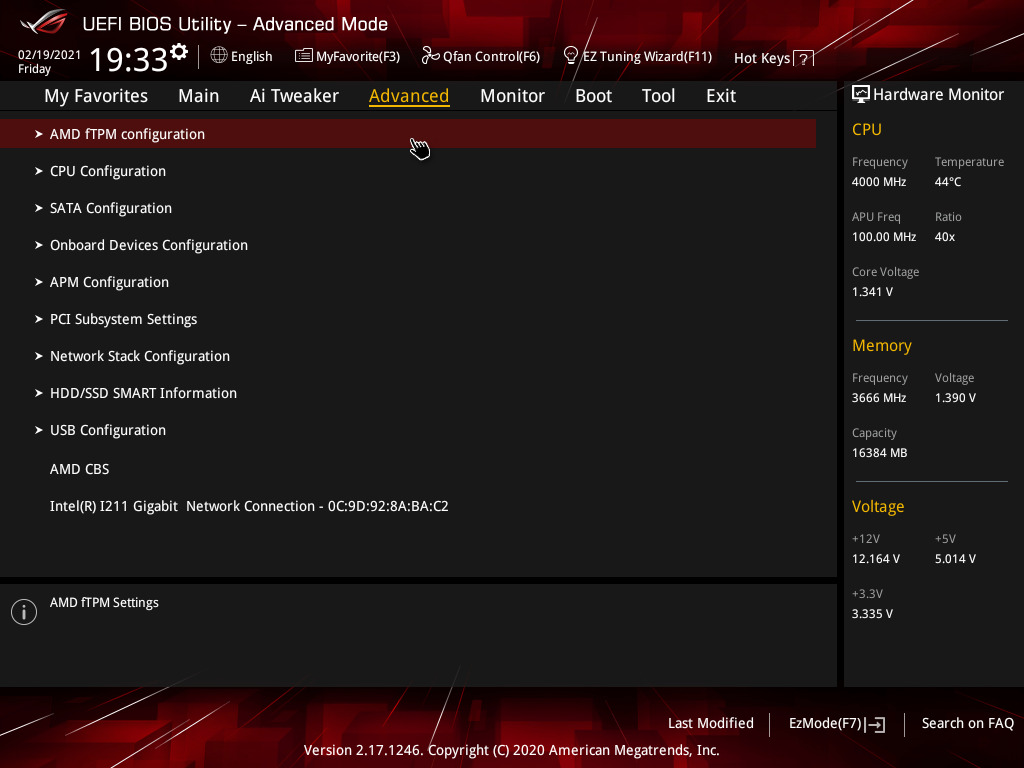Launch EZ Tuning Wizard(F11) label
The image size is (1024, 768).
[647, 57]
